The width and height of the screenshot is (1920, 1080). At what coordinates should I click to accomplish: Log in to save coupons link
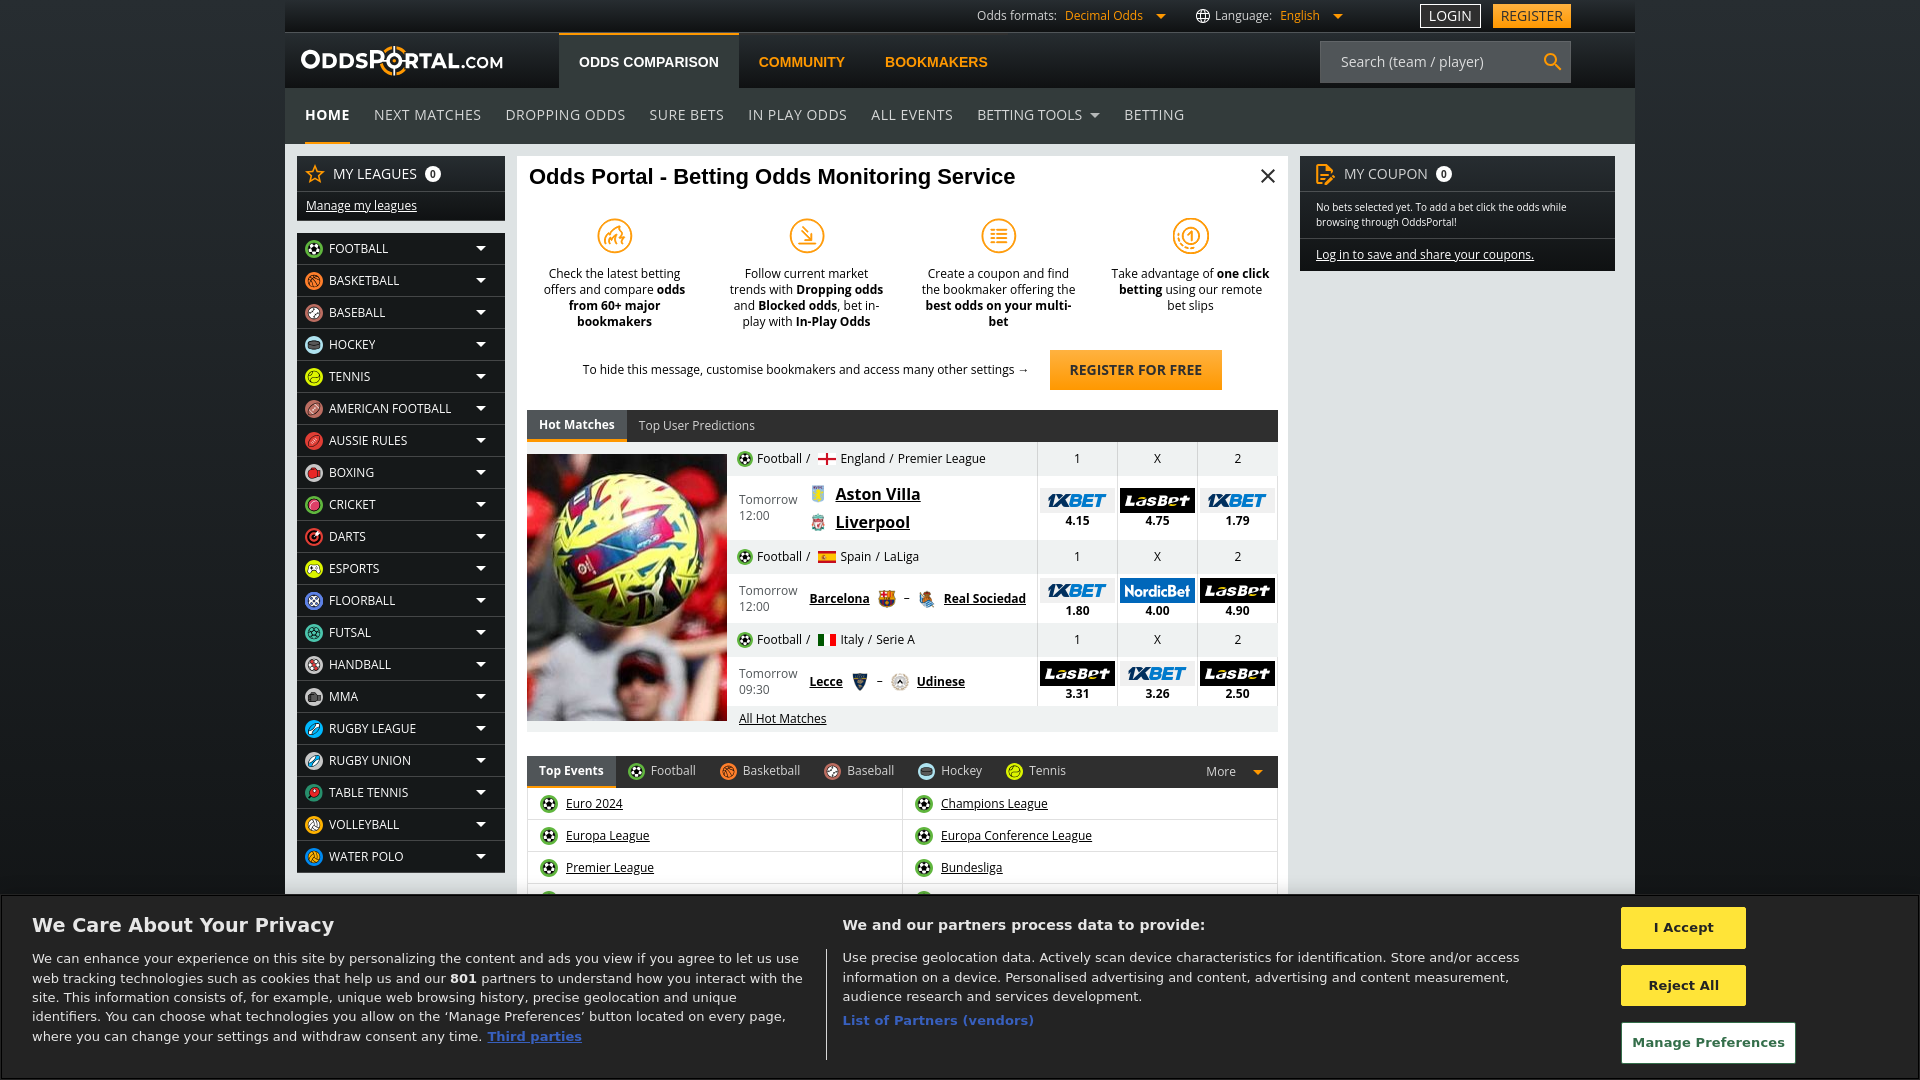(x=1424, y=255)
